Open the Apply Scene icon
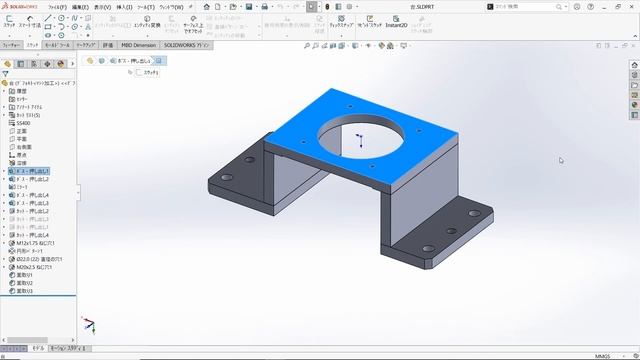640x360 pixels. (x=390, y=46)
